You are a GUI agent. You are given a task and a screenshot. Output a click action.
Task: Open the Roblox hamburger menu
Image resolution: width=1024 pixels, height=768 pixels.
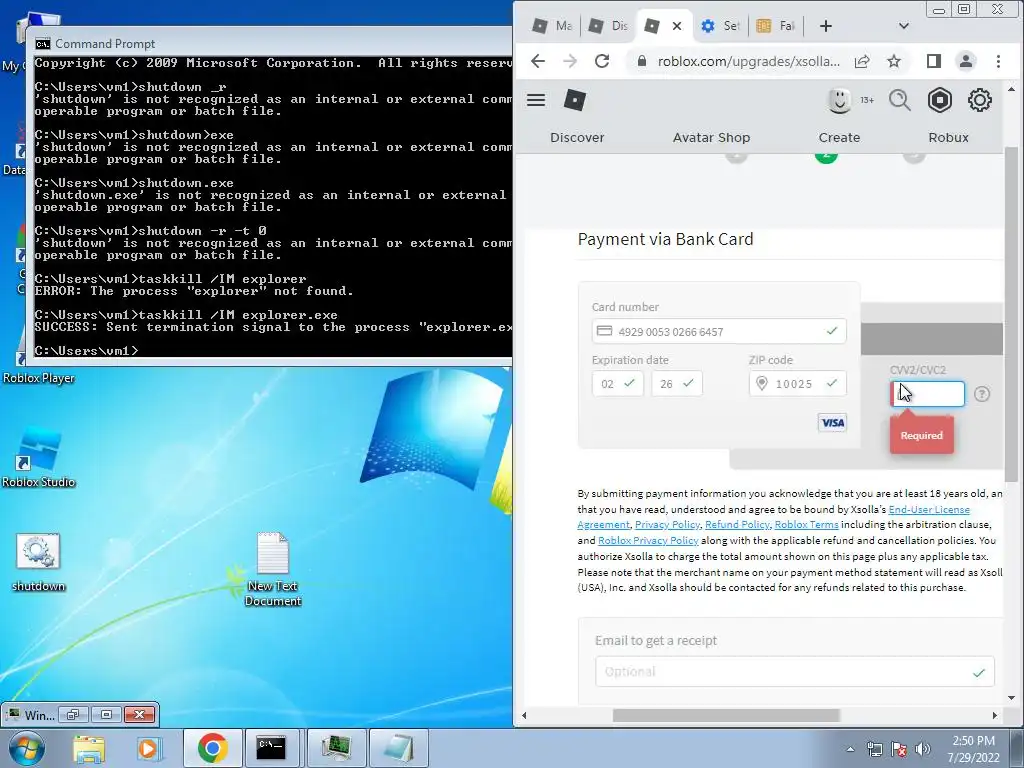click(x=536, y=100)
